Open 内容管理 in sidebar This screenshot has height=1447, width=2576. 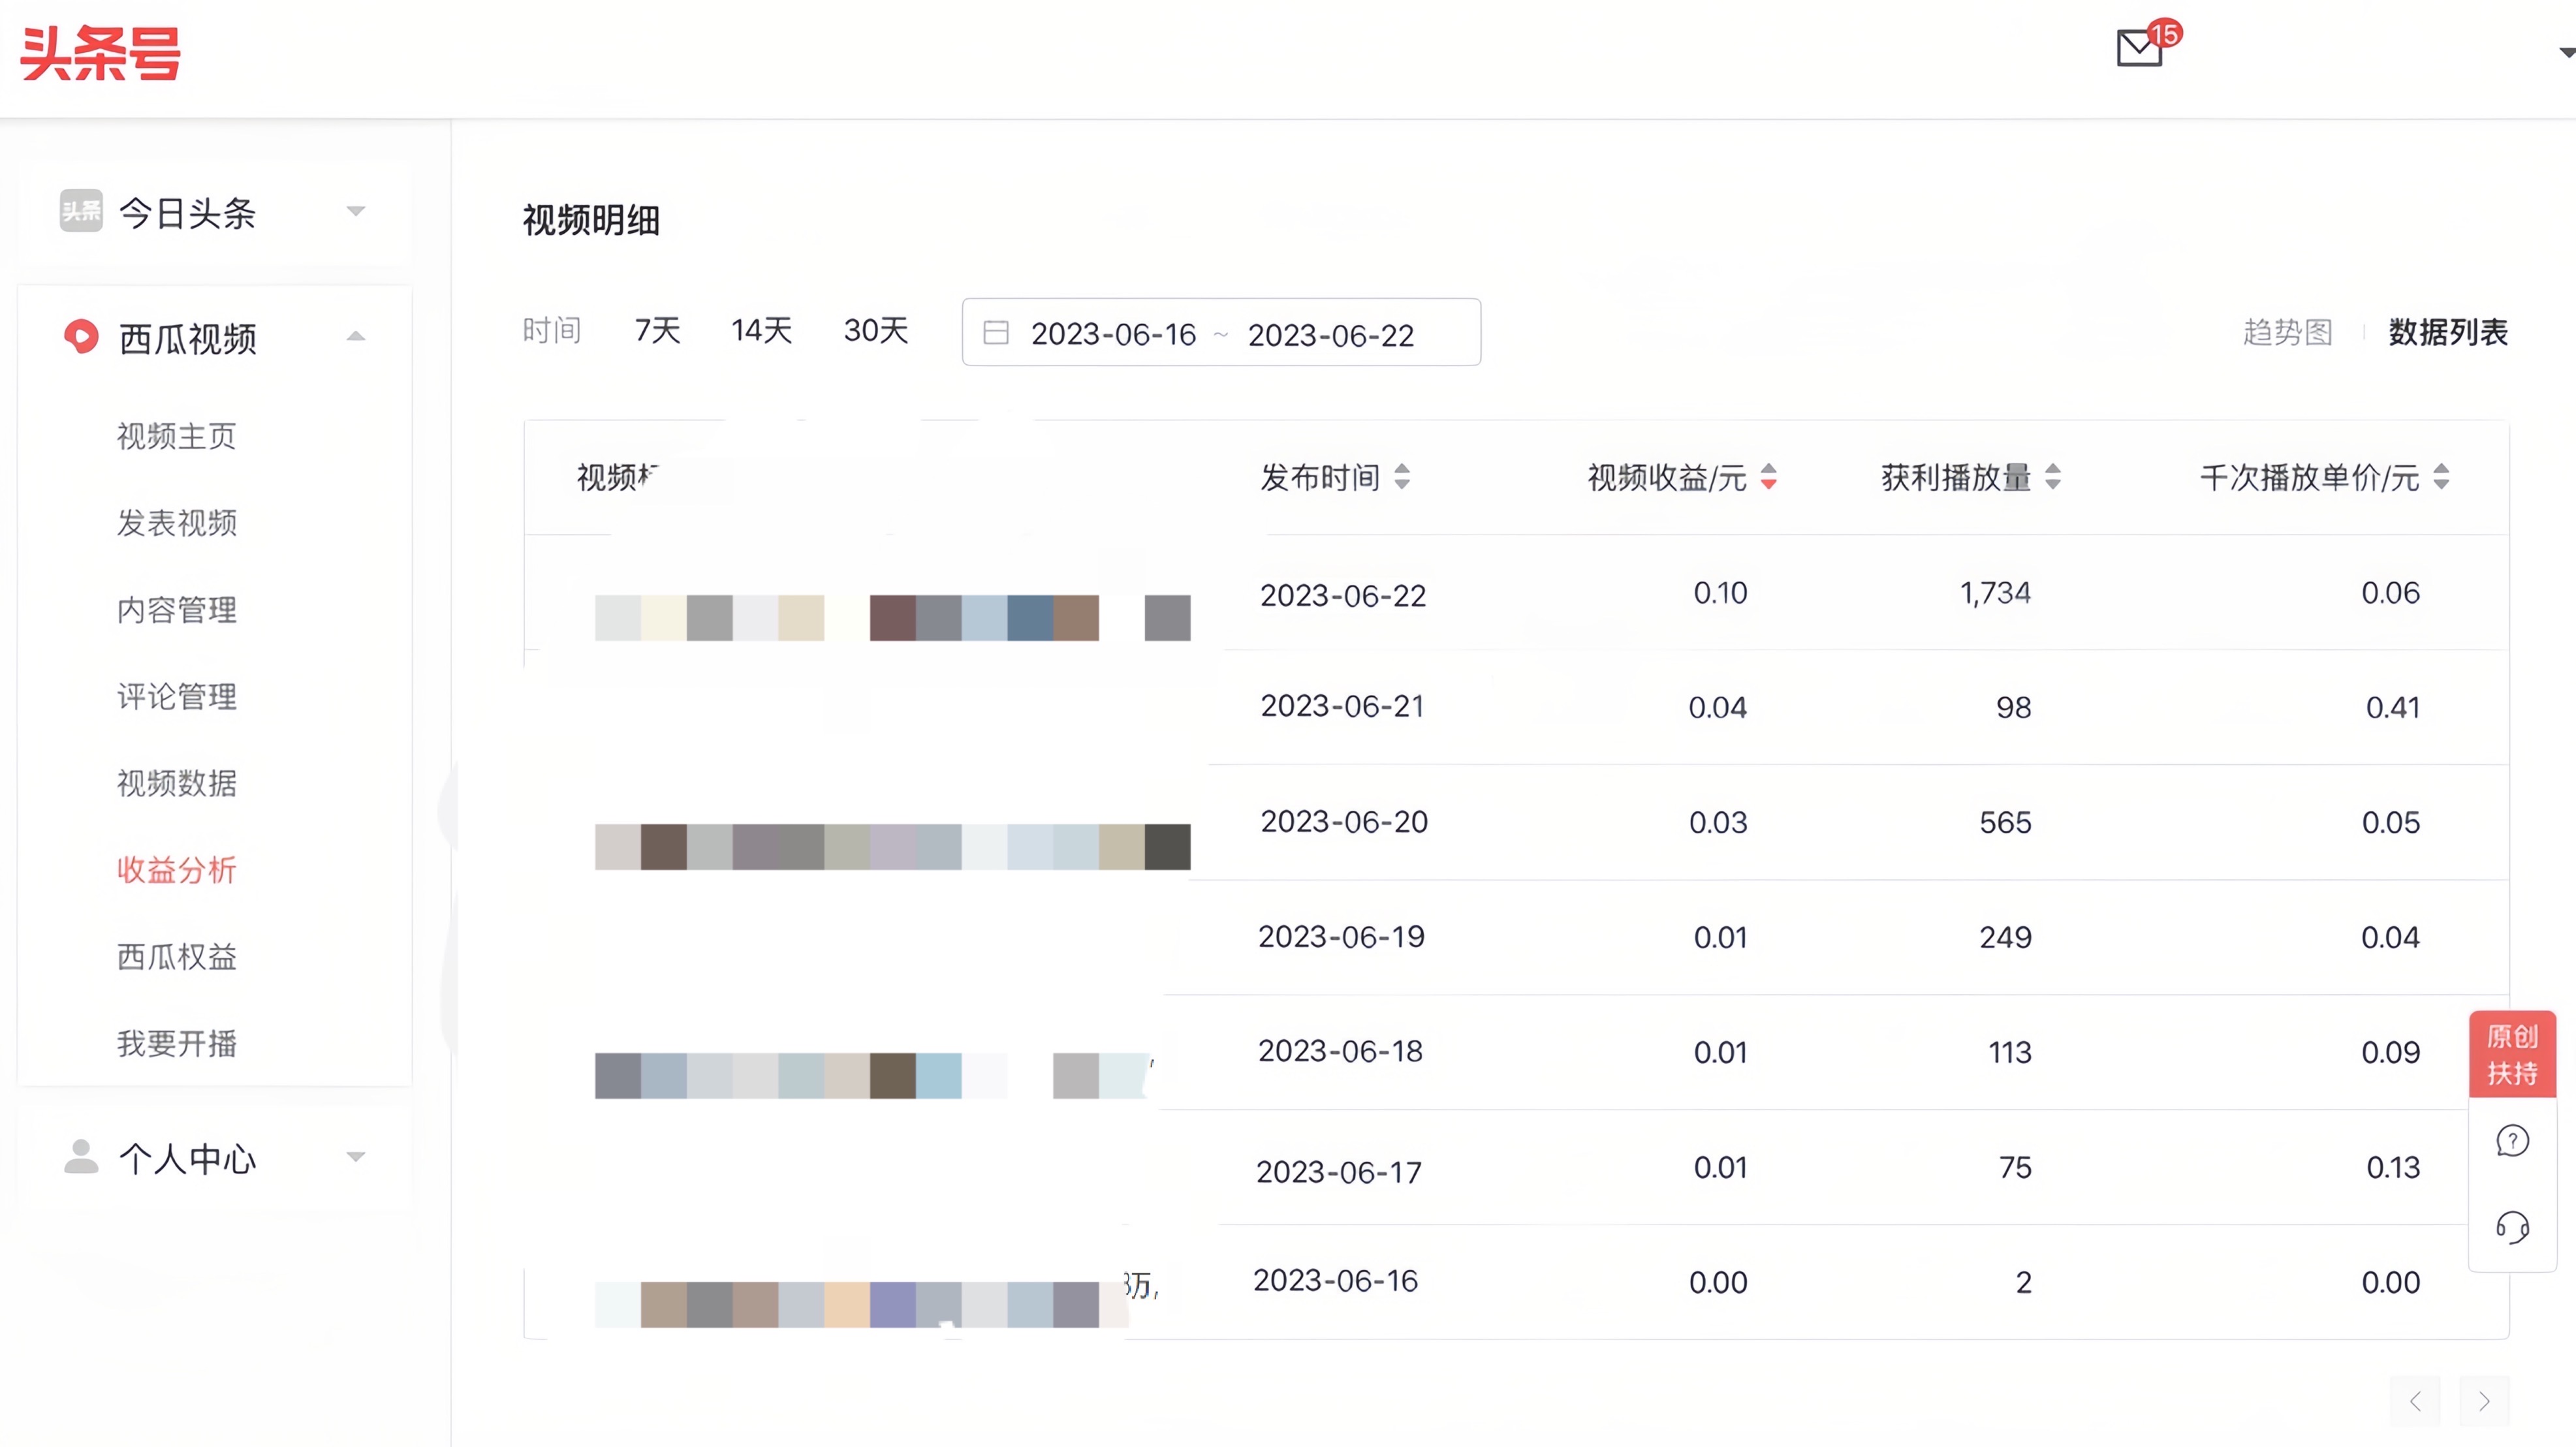177,610
